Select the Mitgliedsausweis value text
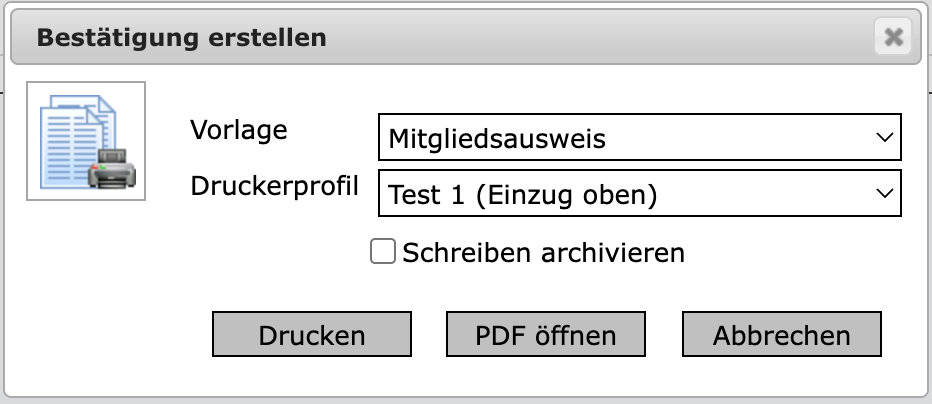The width and height of the screenshot is (932, 404). click(497, 138)
